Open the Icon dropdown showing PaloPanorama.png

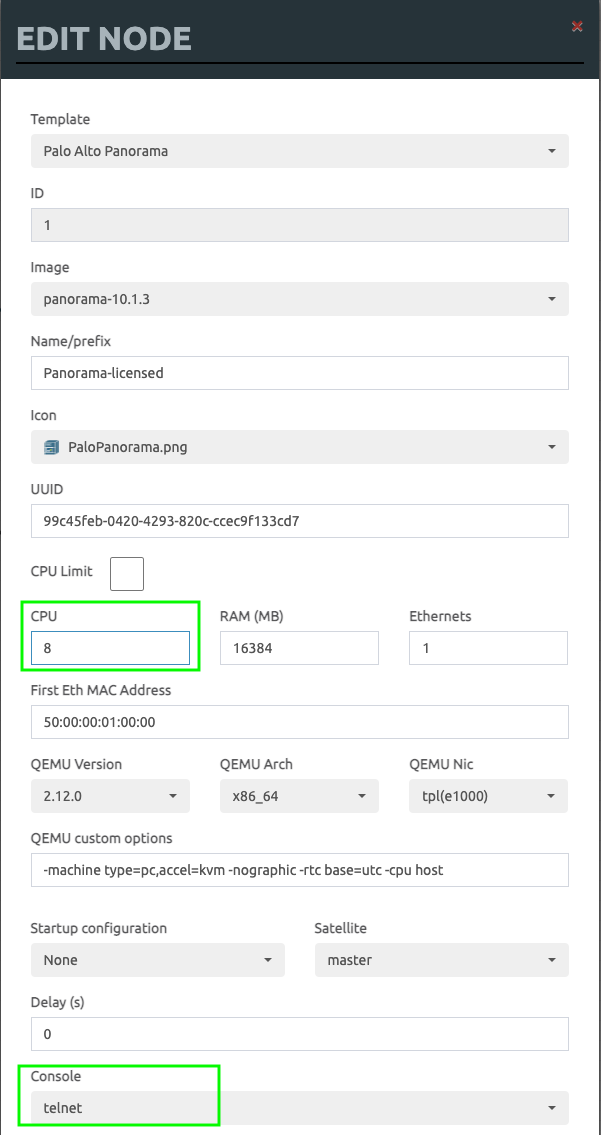tap(300, 447)
